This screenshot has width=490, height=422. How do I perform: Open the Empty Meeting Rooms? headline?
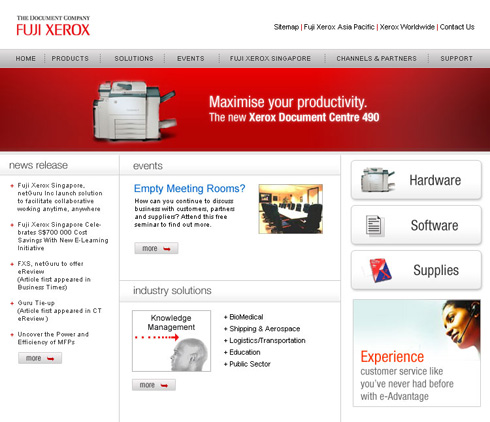(x=189, y=189)
